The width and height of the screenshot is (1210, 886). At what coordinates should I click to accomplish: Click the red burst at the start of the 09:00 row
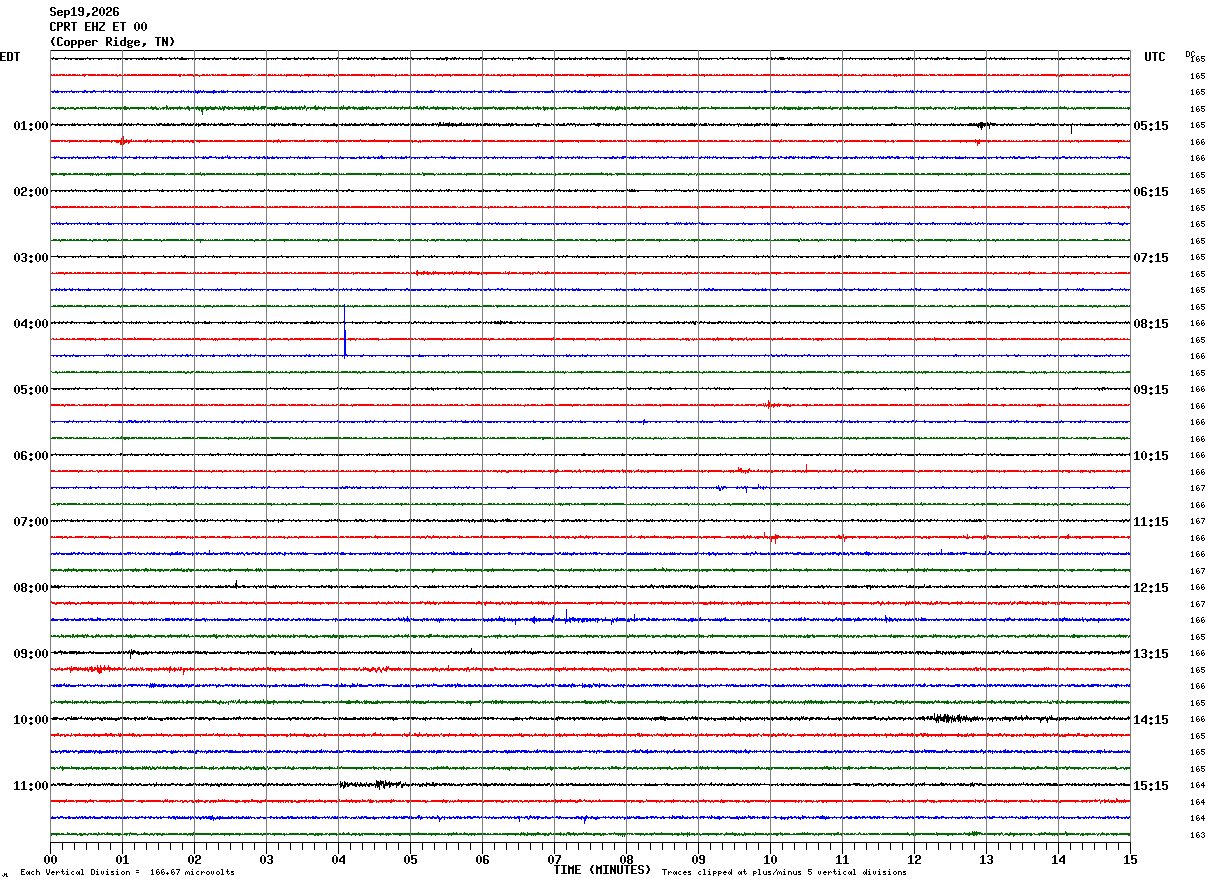92,668
